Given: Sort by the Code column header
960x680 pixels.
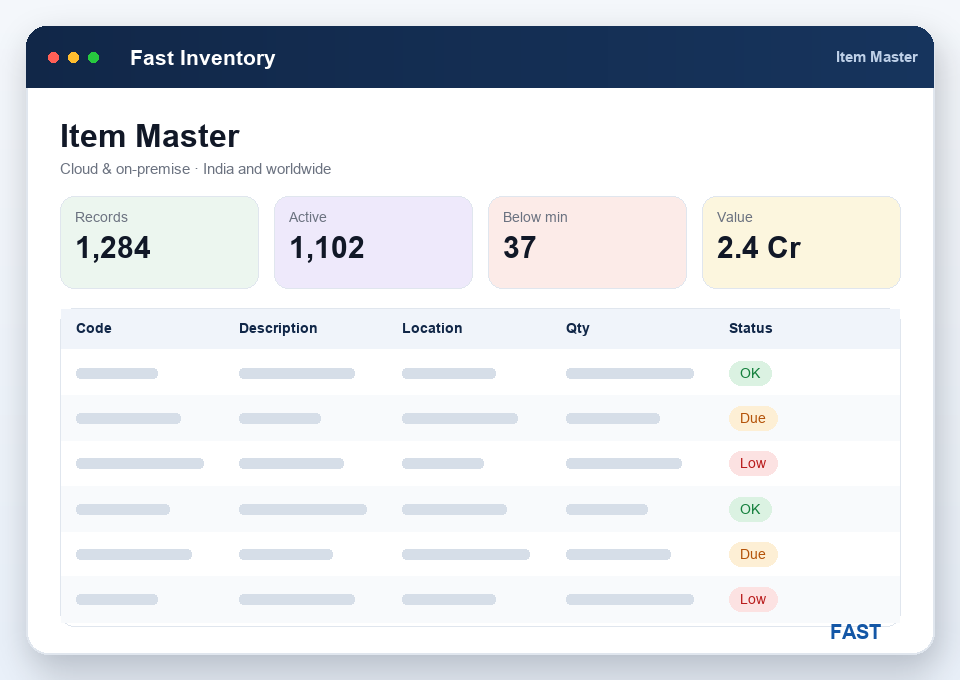Looking at the screenshot, I should 94,328.
